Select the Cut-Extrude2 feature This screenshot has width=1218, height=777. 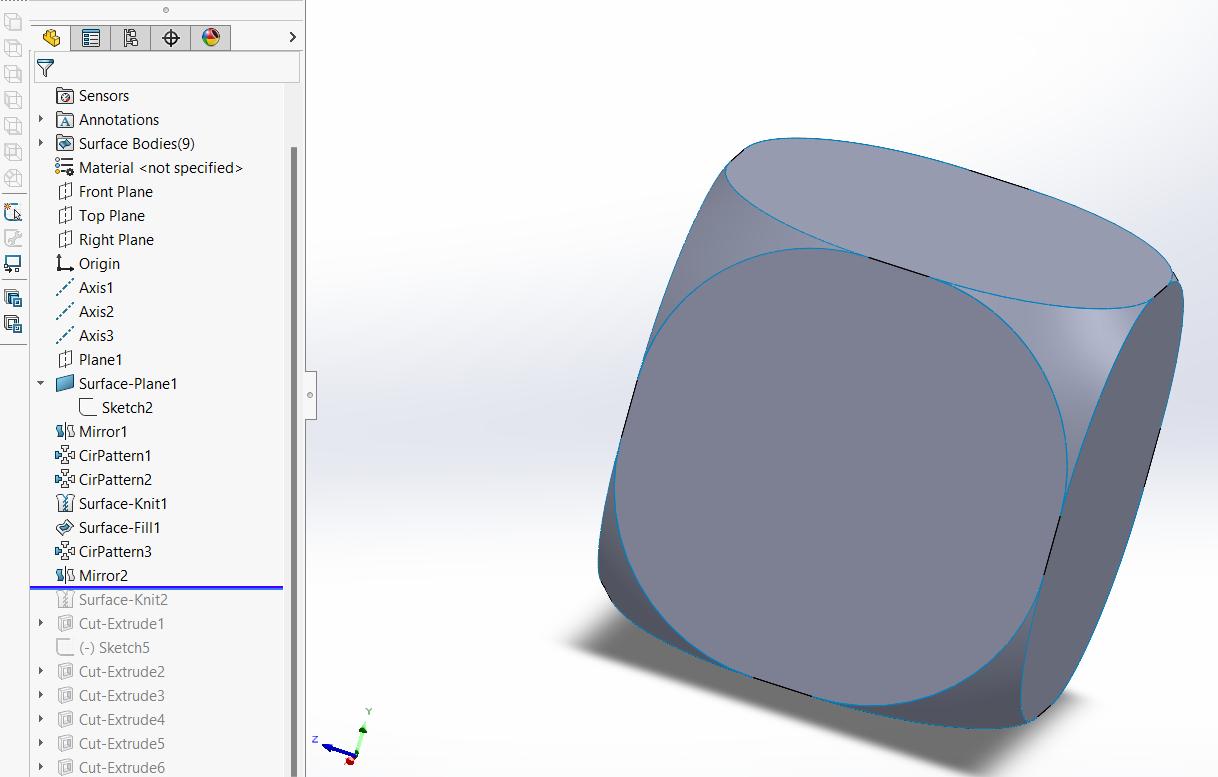111,672
